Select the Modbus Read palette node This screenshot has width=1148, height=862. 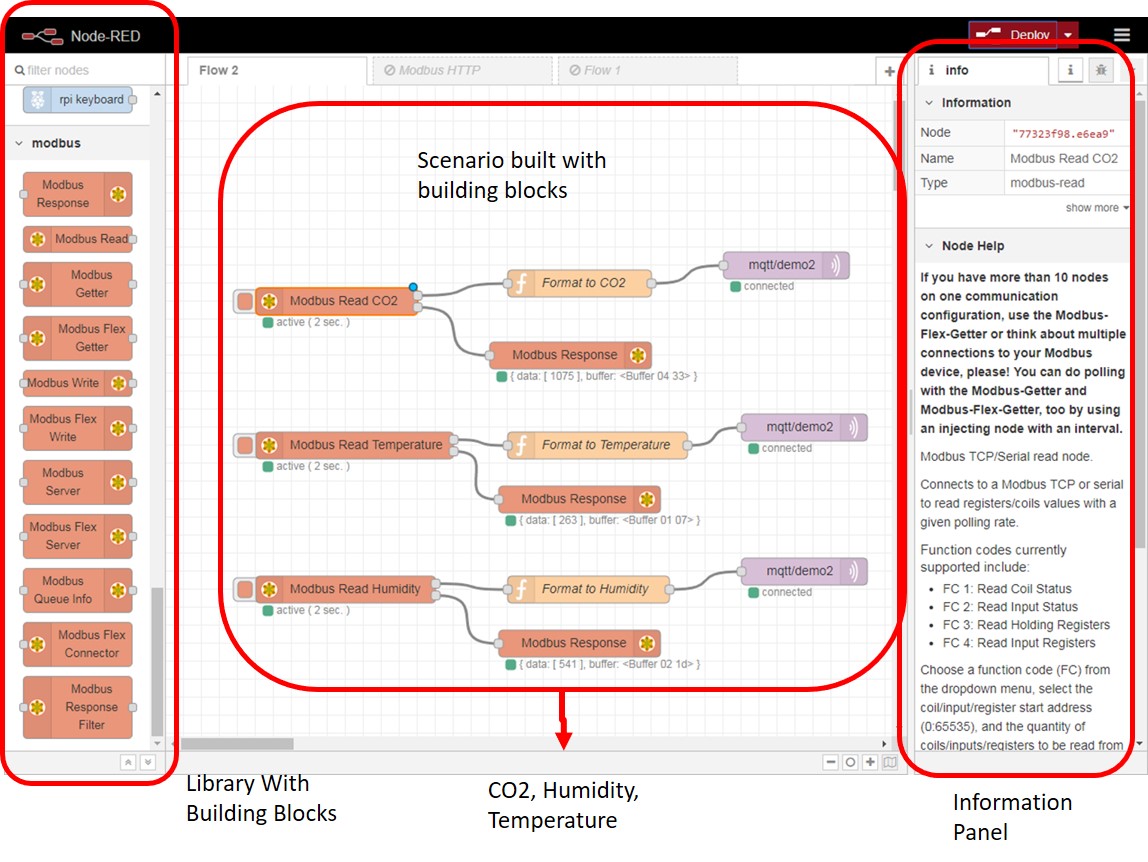coord(78,239)
